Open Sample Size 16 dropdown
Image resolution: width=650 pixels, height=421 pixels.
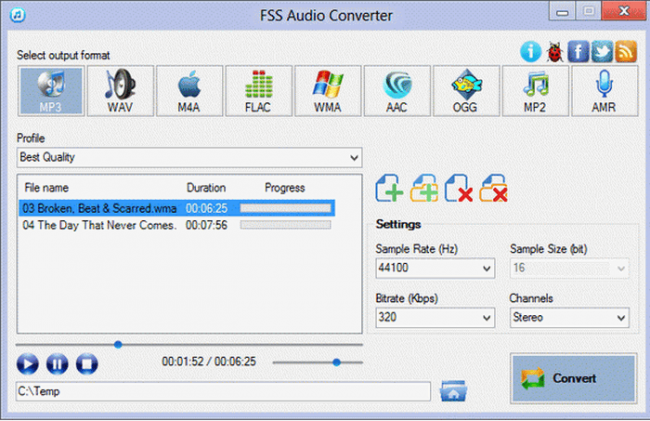(x=570, y=268)
